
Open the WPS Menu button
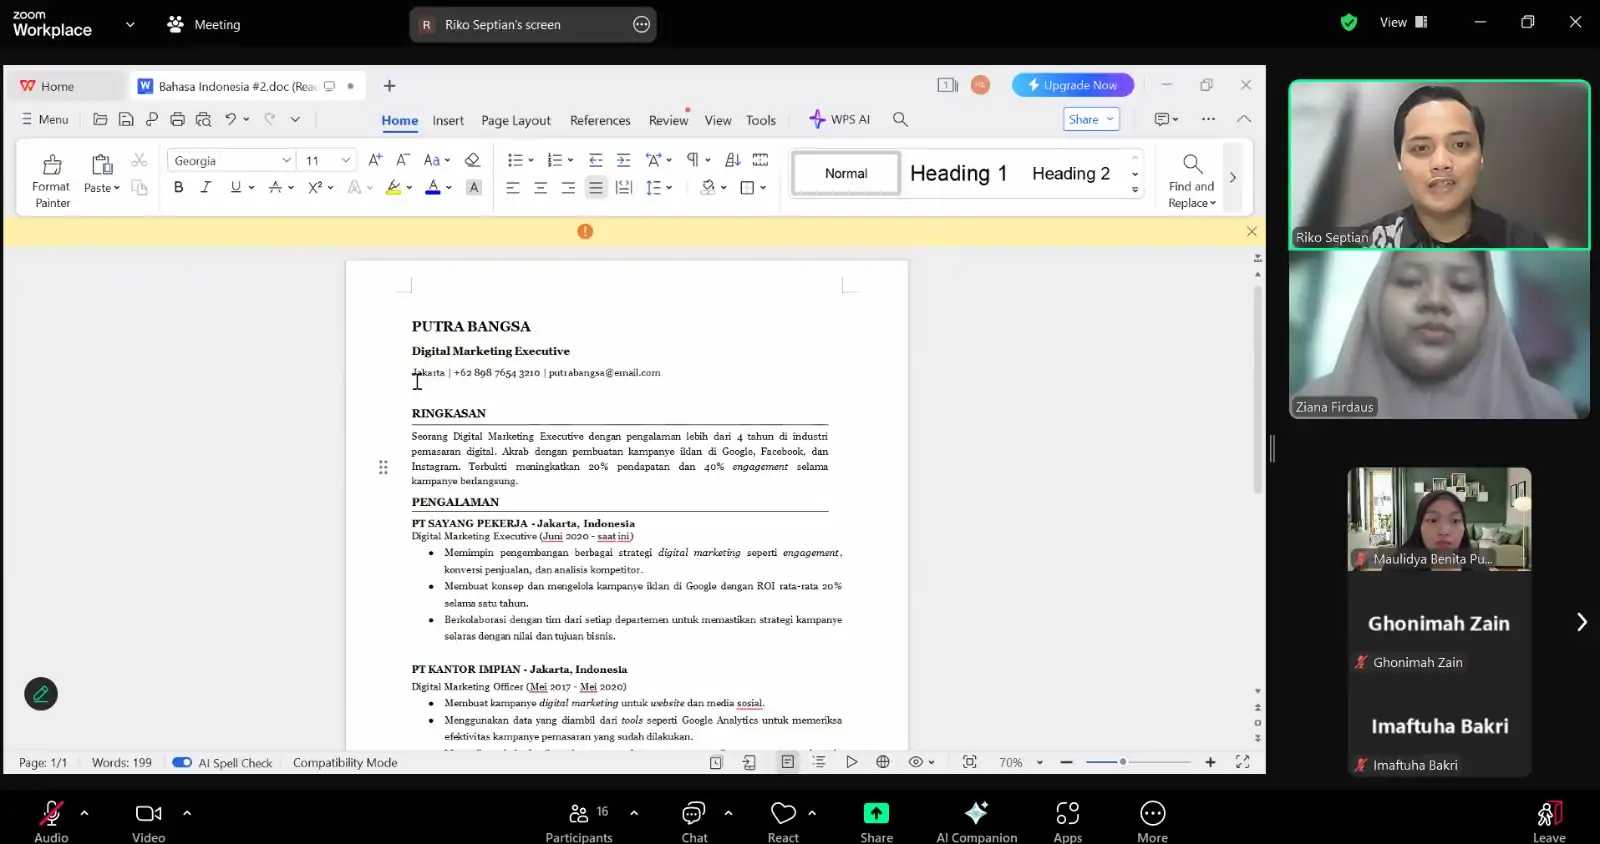coord(45,119)
